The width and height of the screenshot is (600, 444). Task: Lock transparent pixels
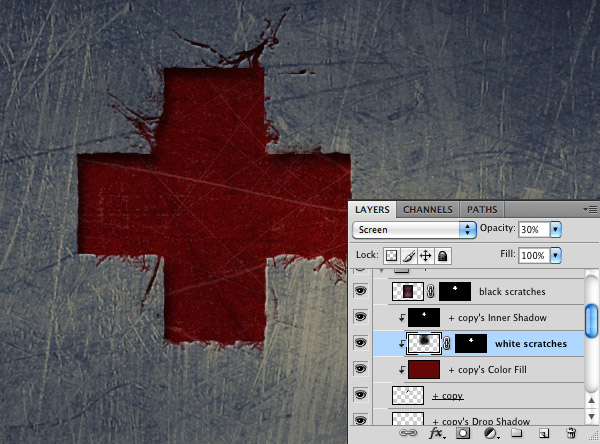[x=391, y=256]
